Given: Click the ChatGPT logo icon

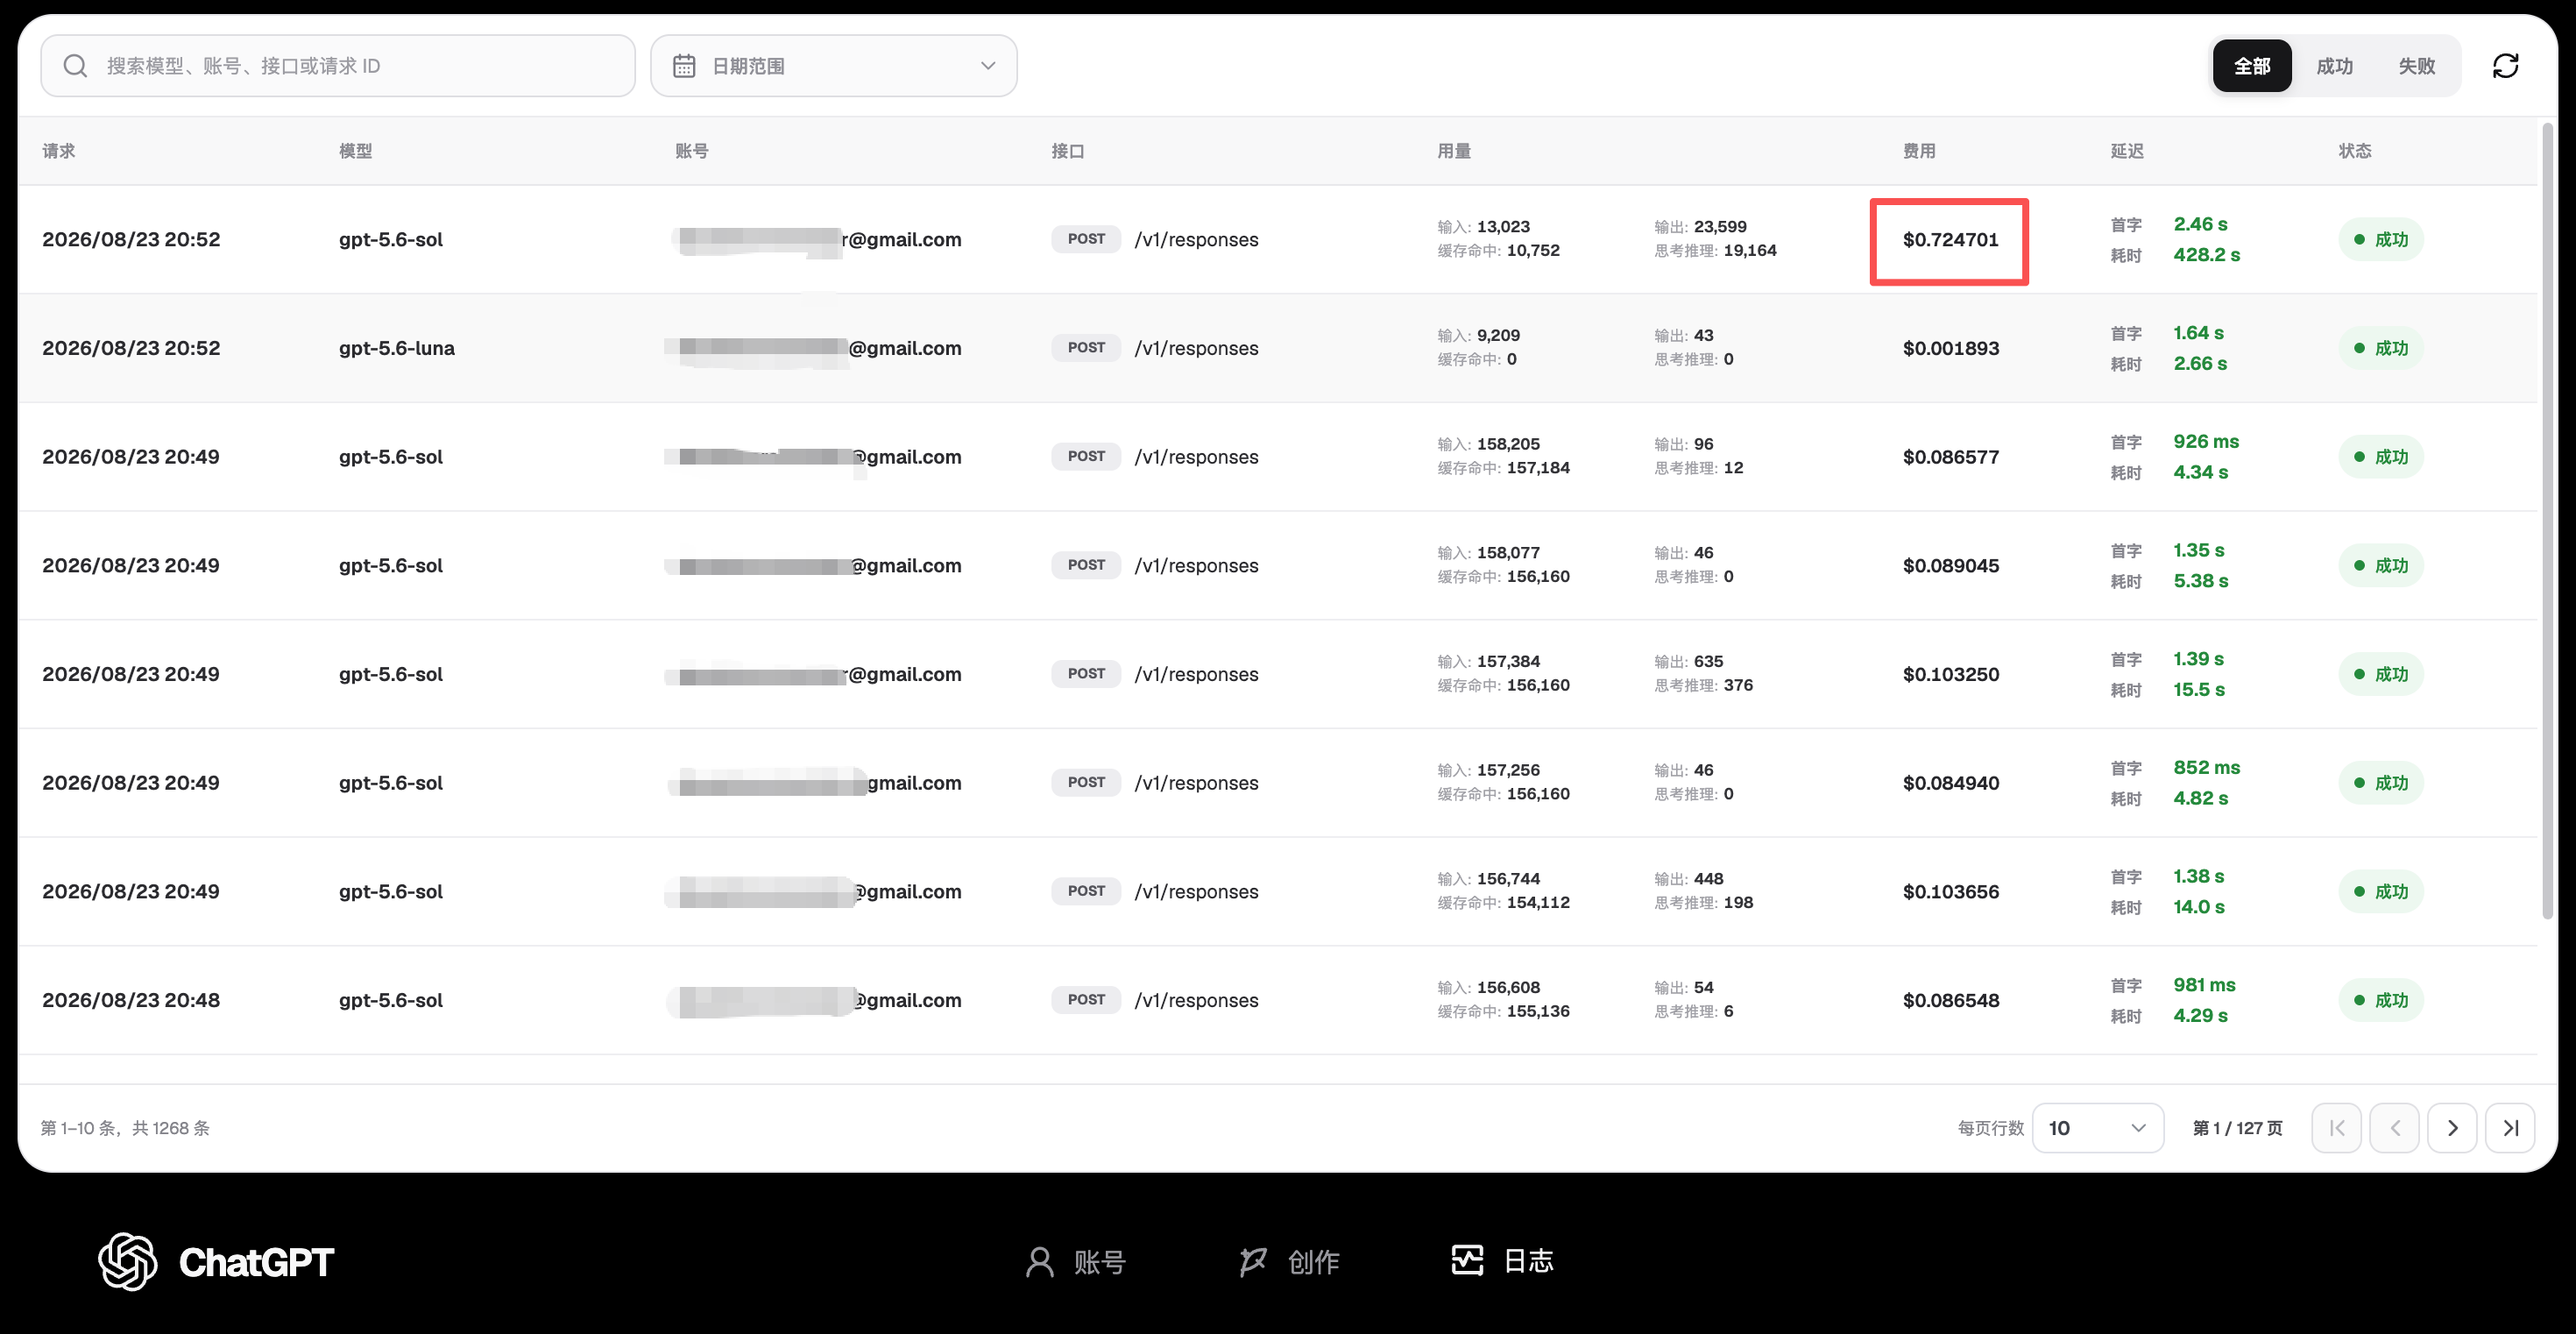Looking at the screenshot, I should (127, 1261).
